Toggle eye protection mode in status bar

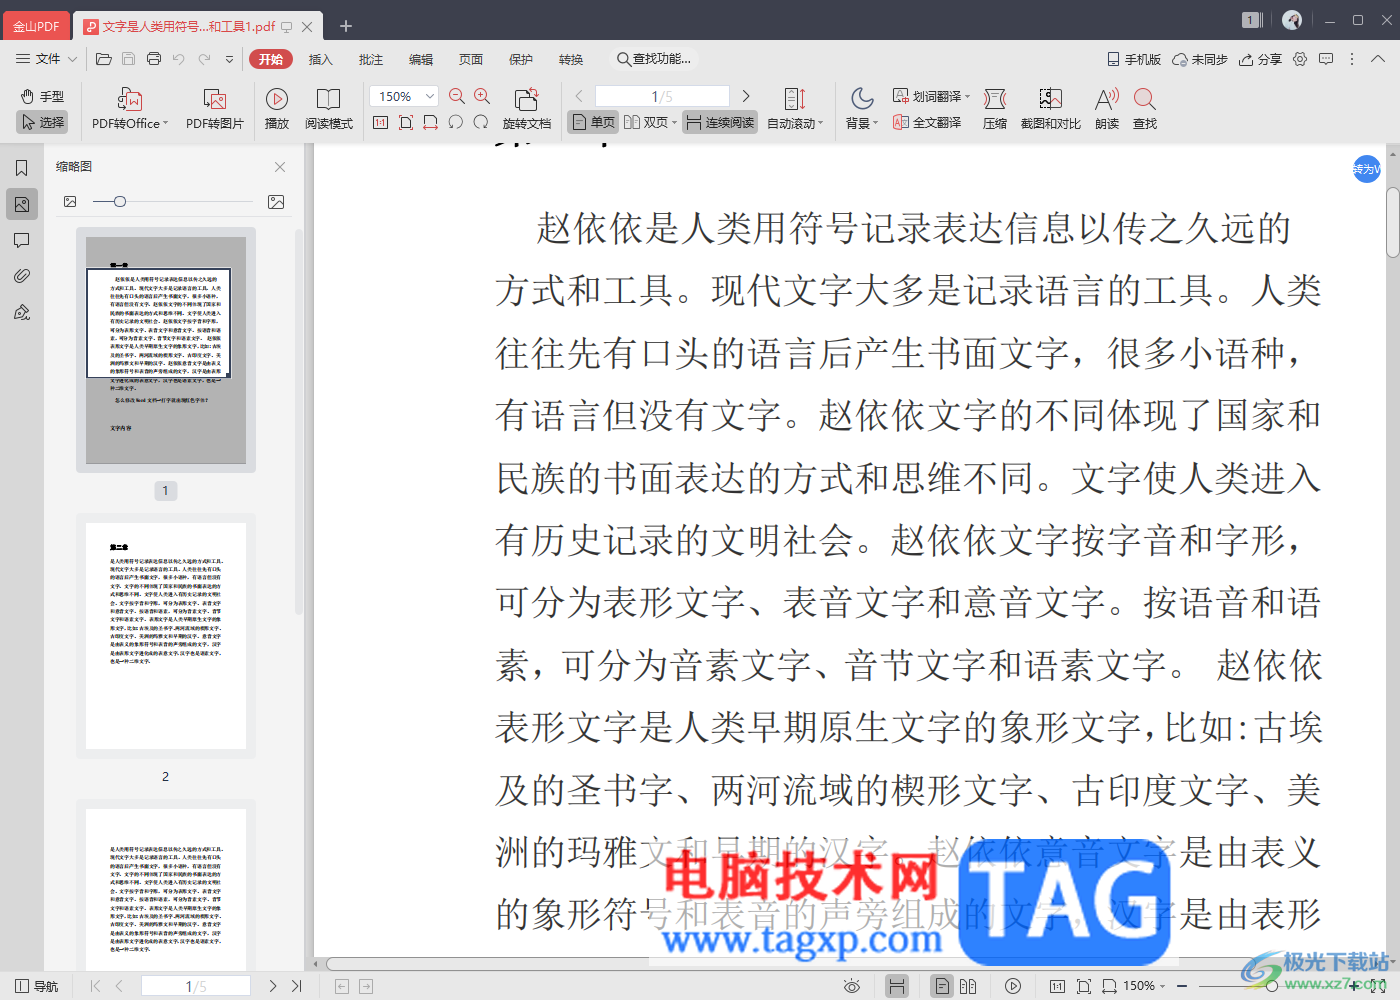(852, 986)
